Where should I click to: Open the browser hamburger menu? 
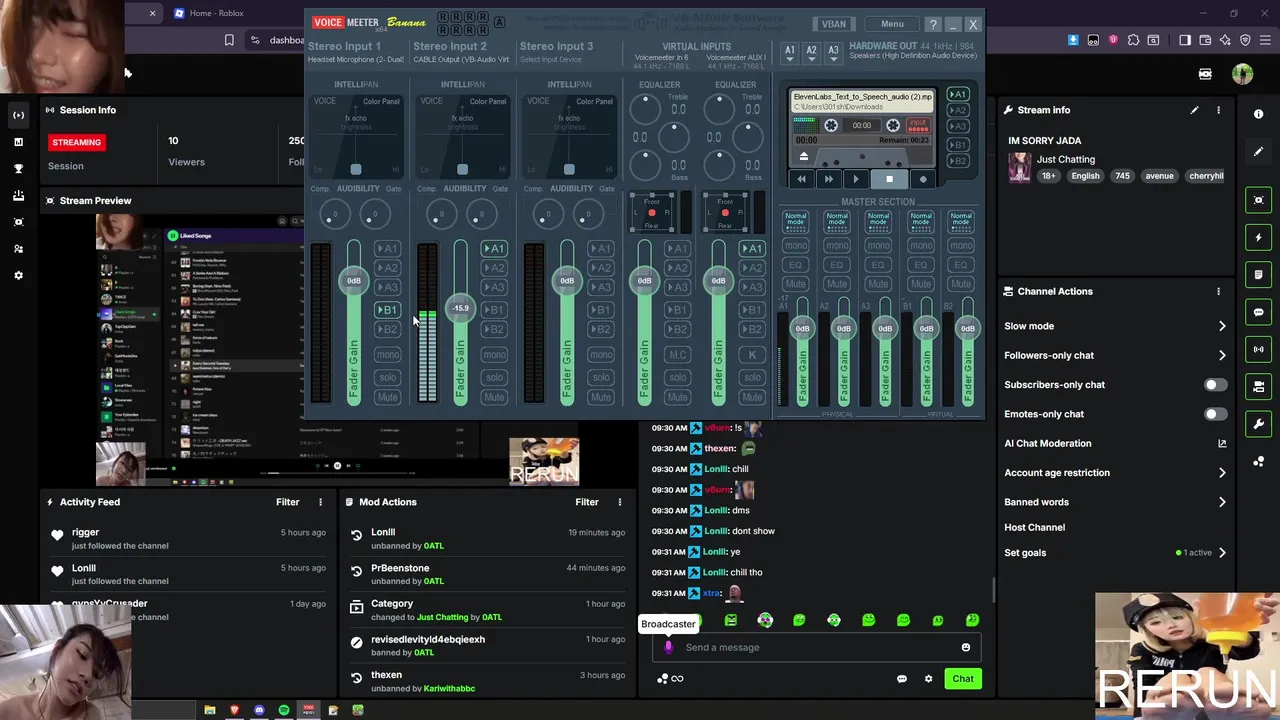(x=1265, y=40)
